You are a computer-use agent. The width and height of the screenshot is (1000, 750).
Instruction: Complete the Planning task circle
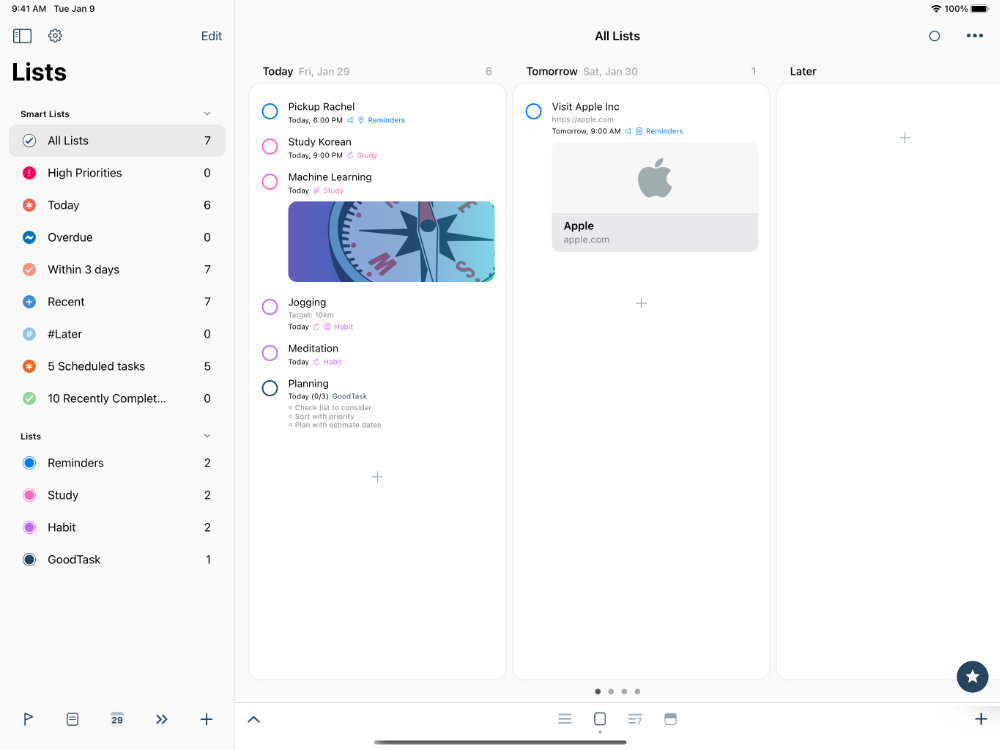coord(270,388)
